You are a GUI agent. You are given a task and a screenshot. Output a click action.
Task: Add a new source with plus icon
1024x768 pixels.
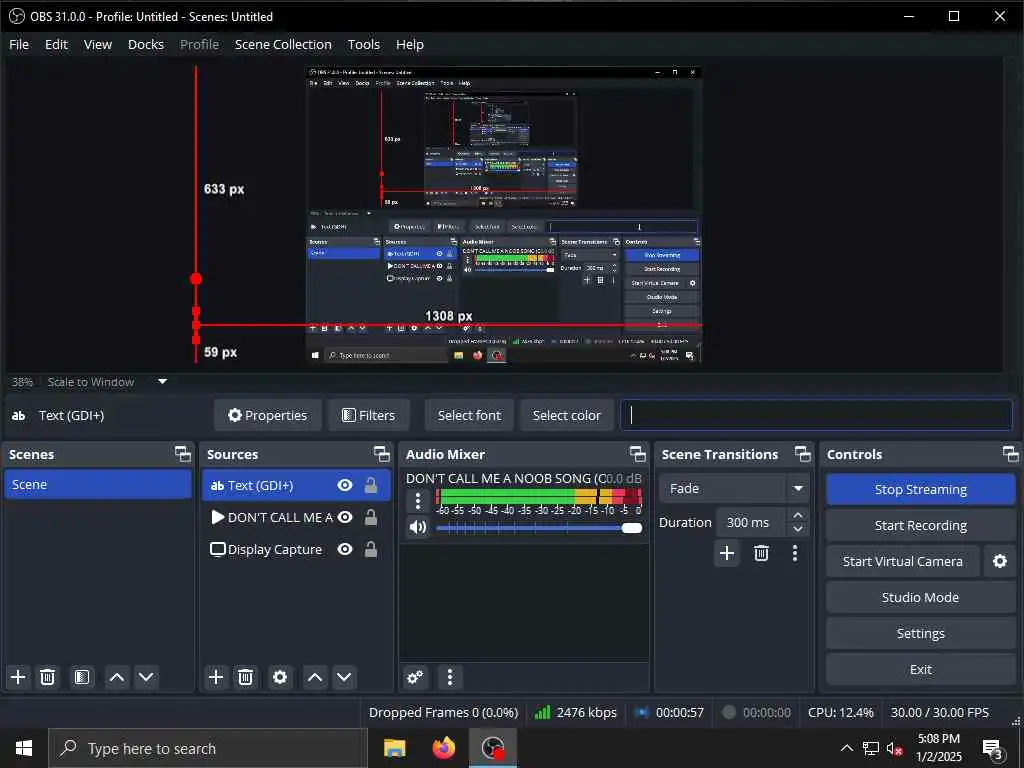click(x=216, y=677)
